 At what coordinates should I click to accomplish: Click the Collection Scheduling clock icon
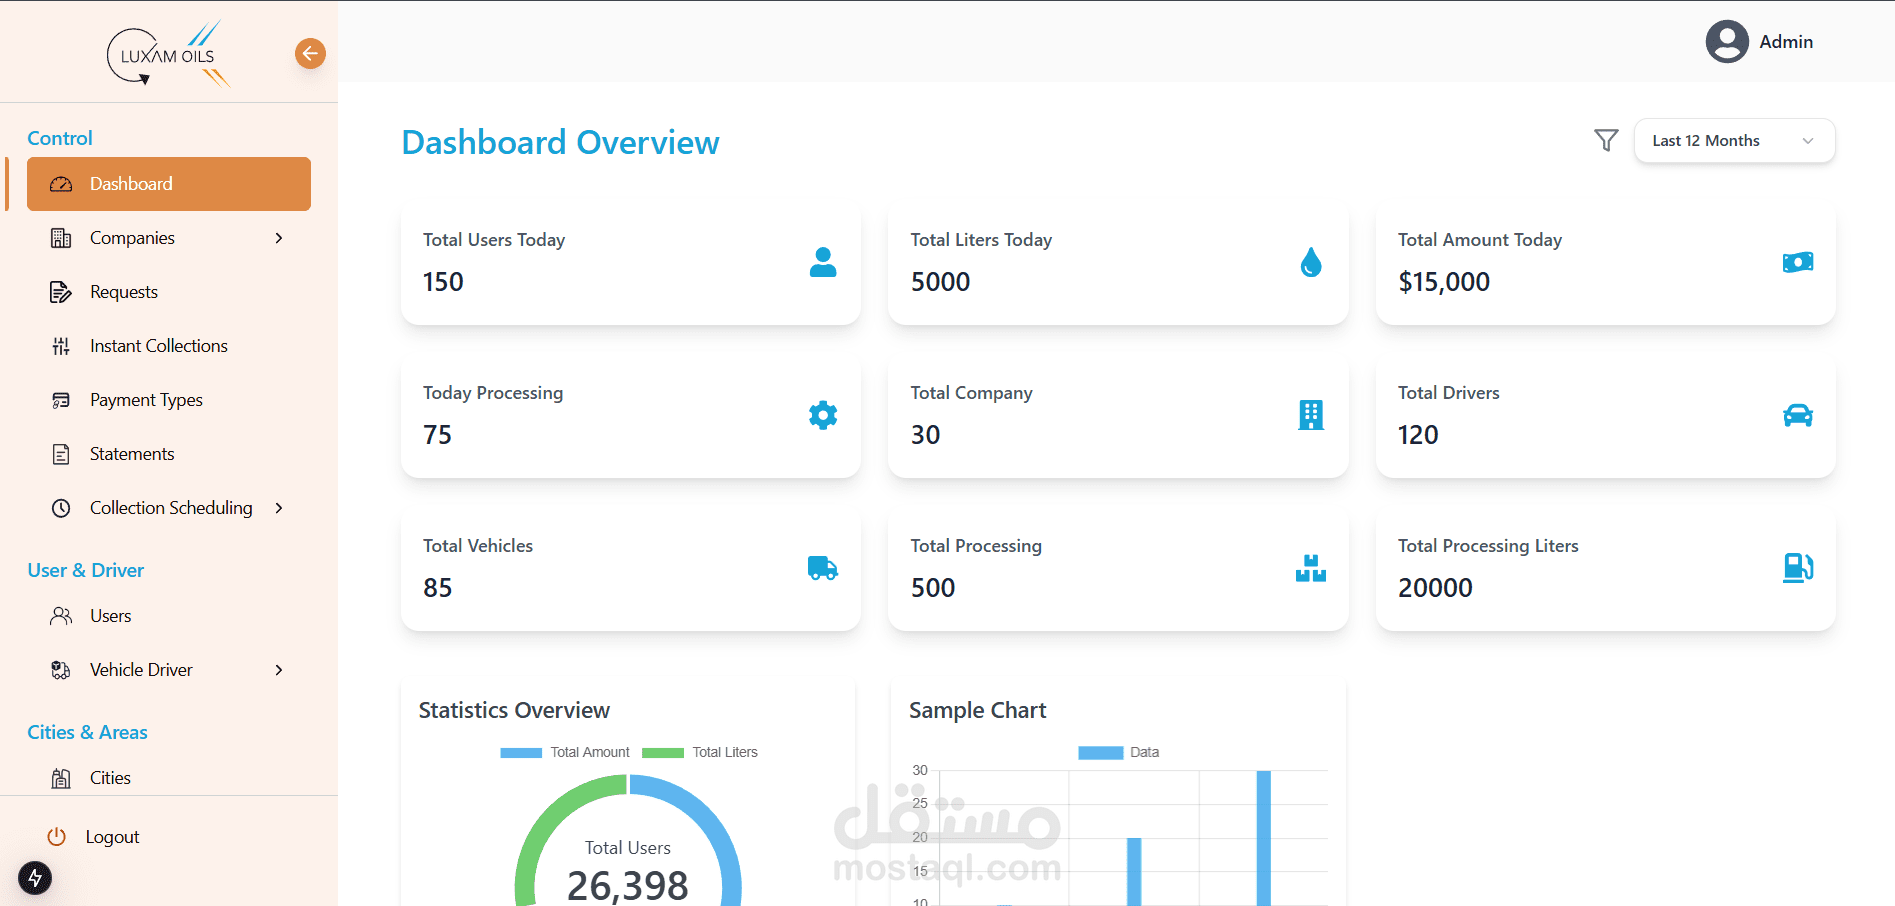[x=61, y=508]
